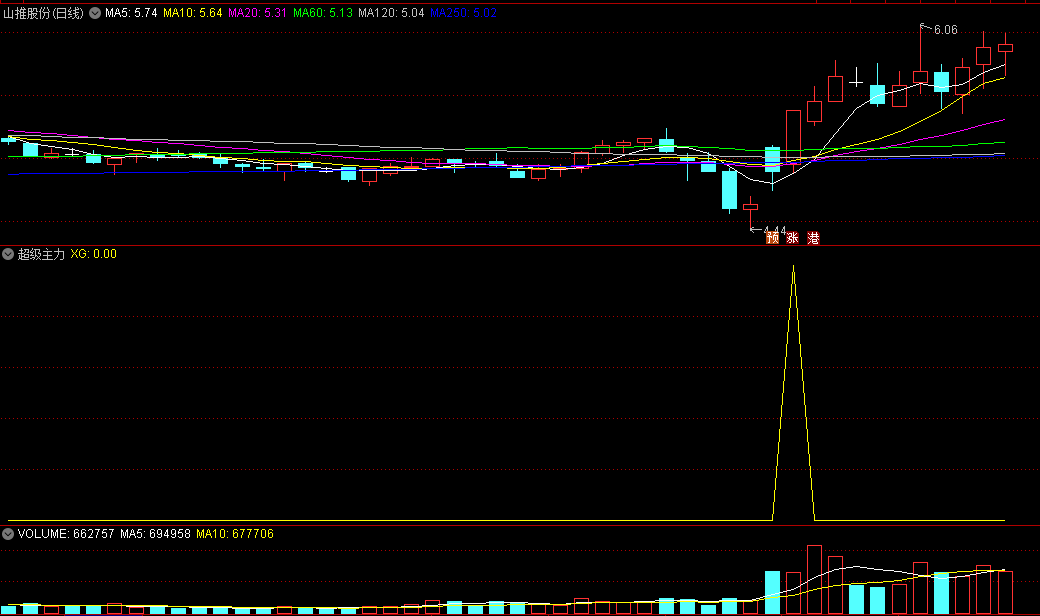
Task: Open the VOLUME indicator dropdown chevron
Action: point(8,534)
